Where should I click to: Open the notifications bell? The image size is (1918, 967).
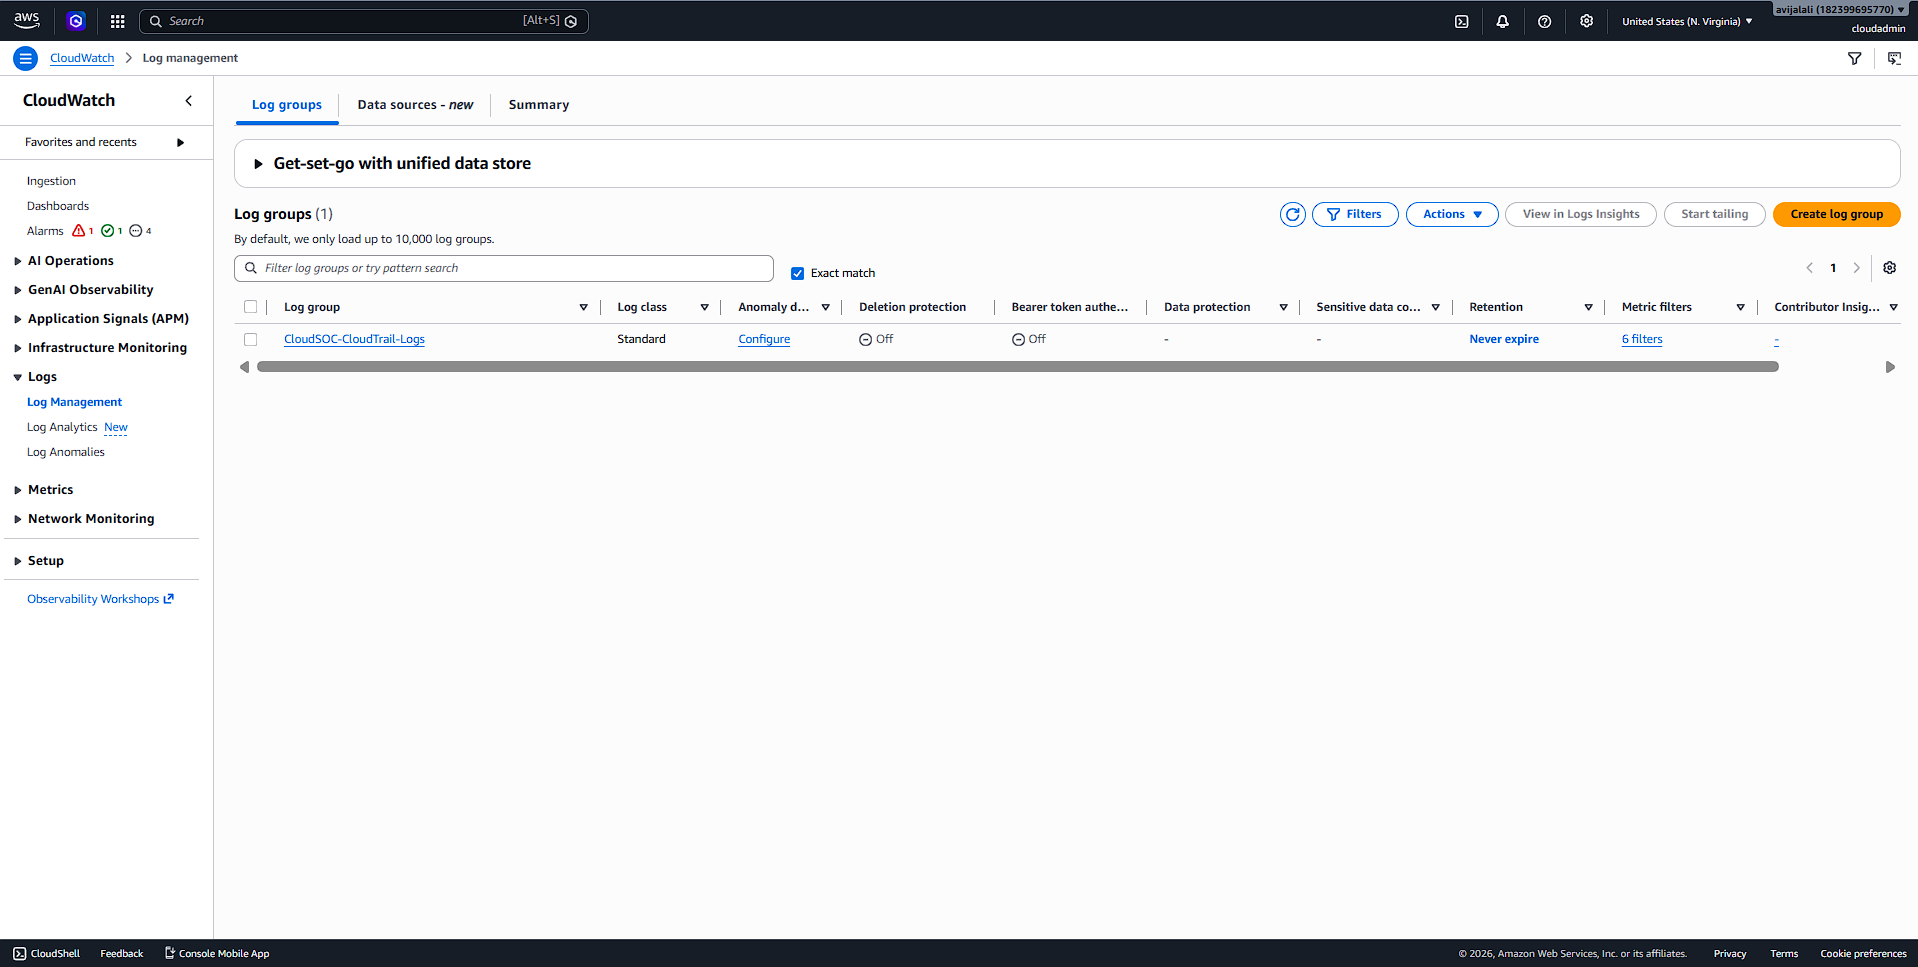(x=1502, y=21)
